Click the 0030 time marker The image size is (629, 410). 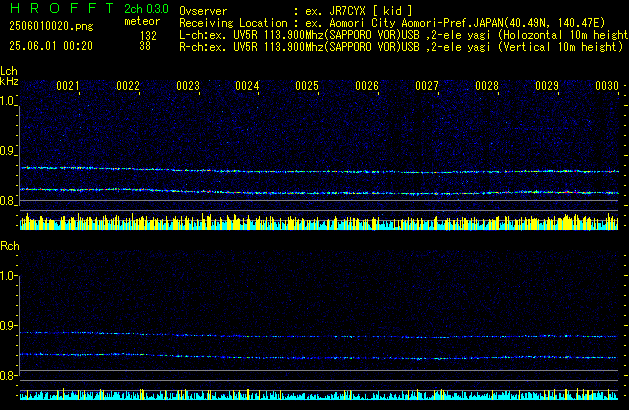(607, 86)
